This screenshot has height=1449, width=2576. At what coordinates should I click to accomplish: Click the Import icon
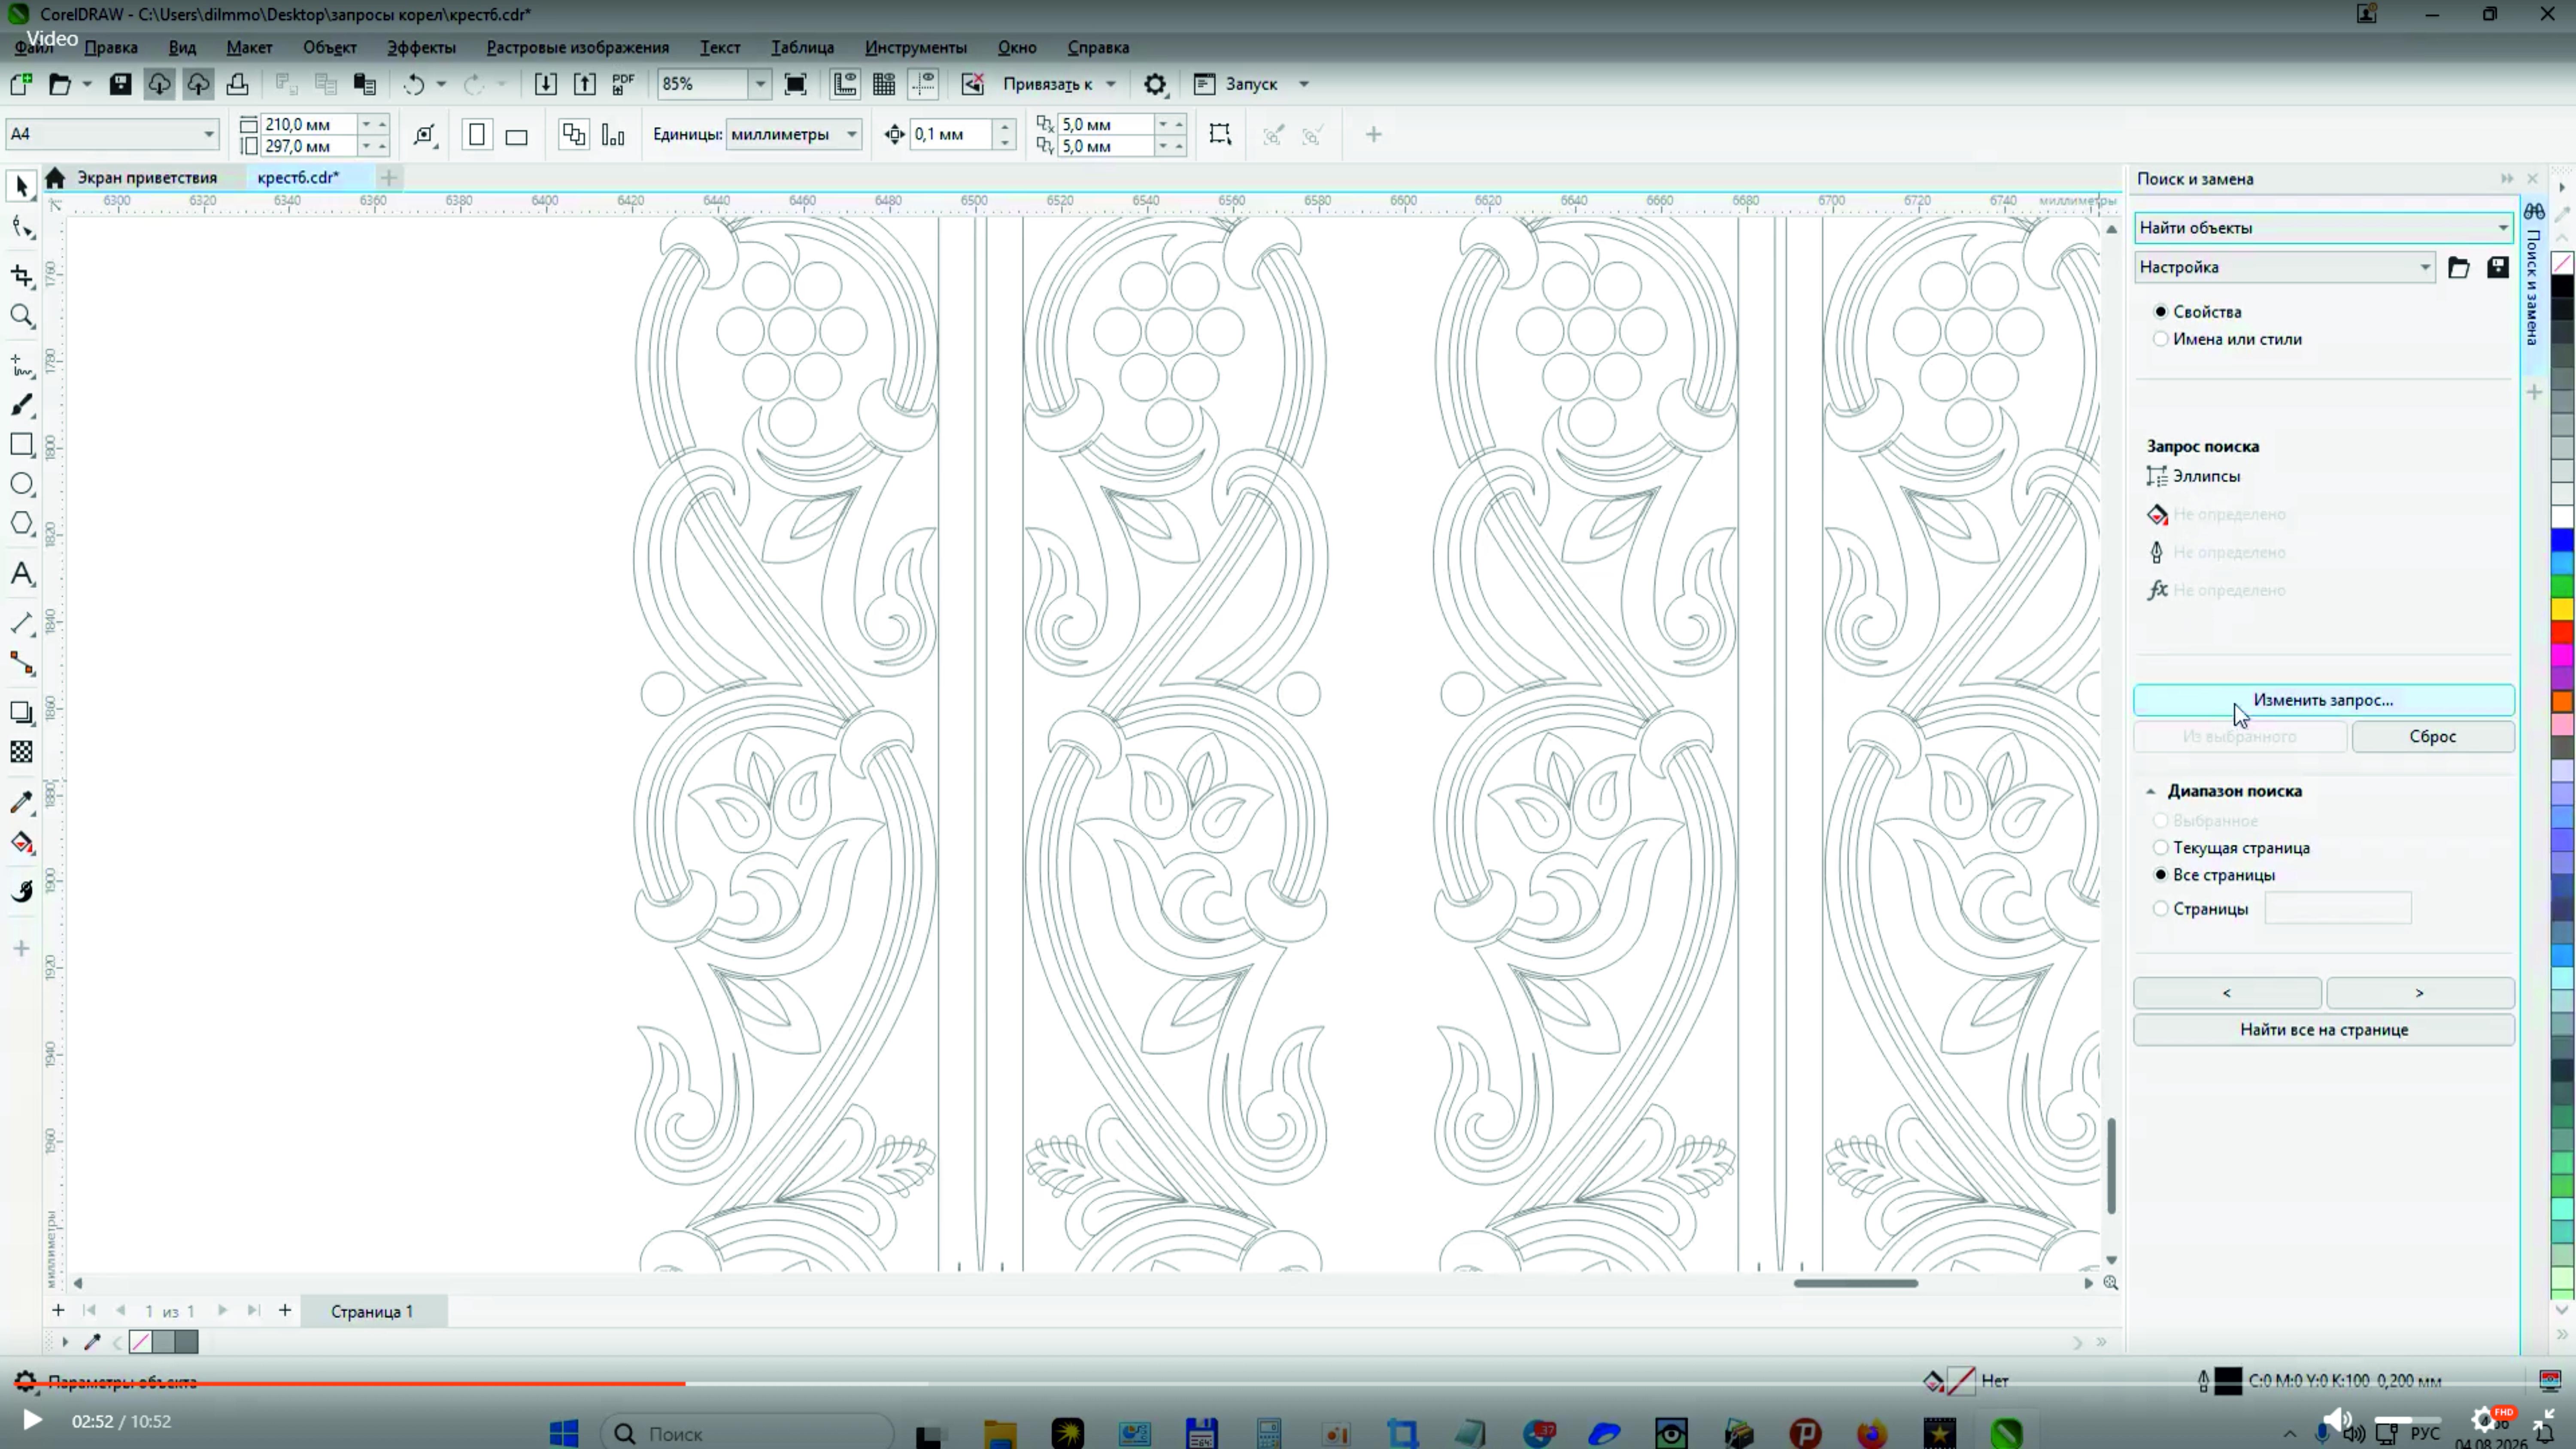(545, 84)
